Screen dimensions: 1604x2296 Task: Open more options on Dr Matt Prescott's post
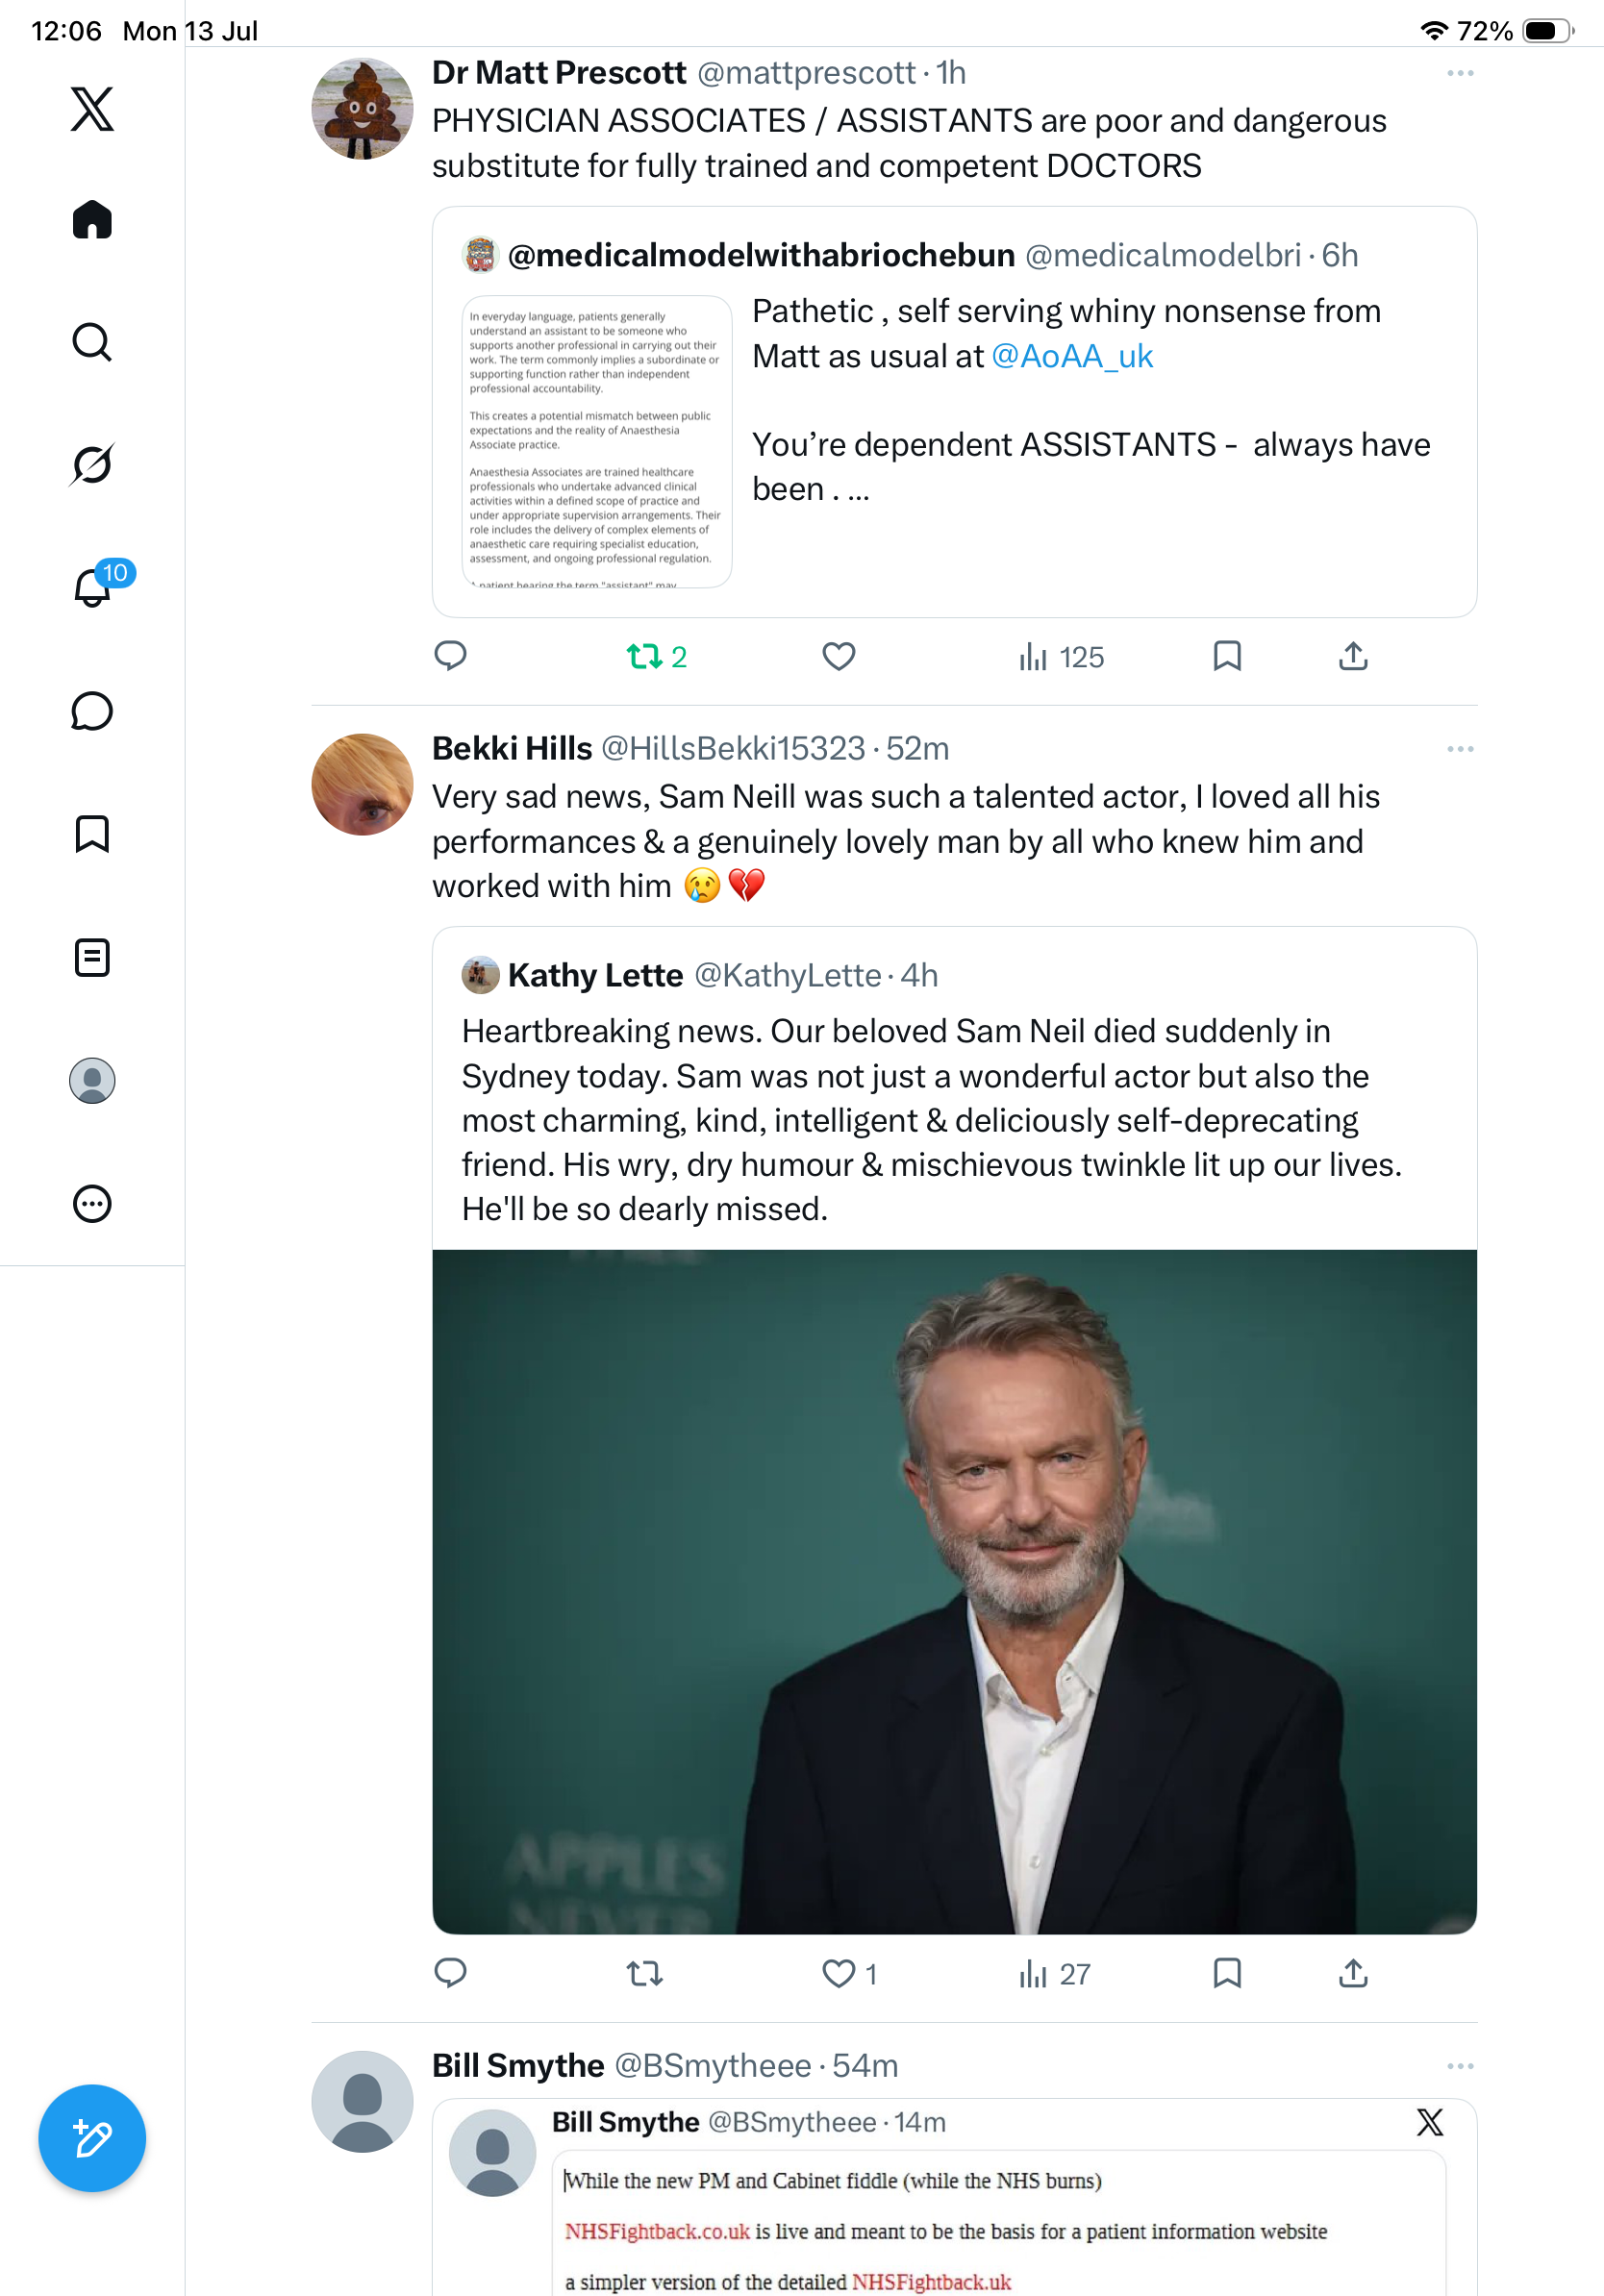(x=1460, y=73)
